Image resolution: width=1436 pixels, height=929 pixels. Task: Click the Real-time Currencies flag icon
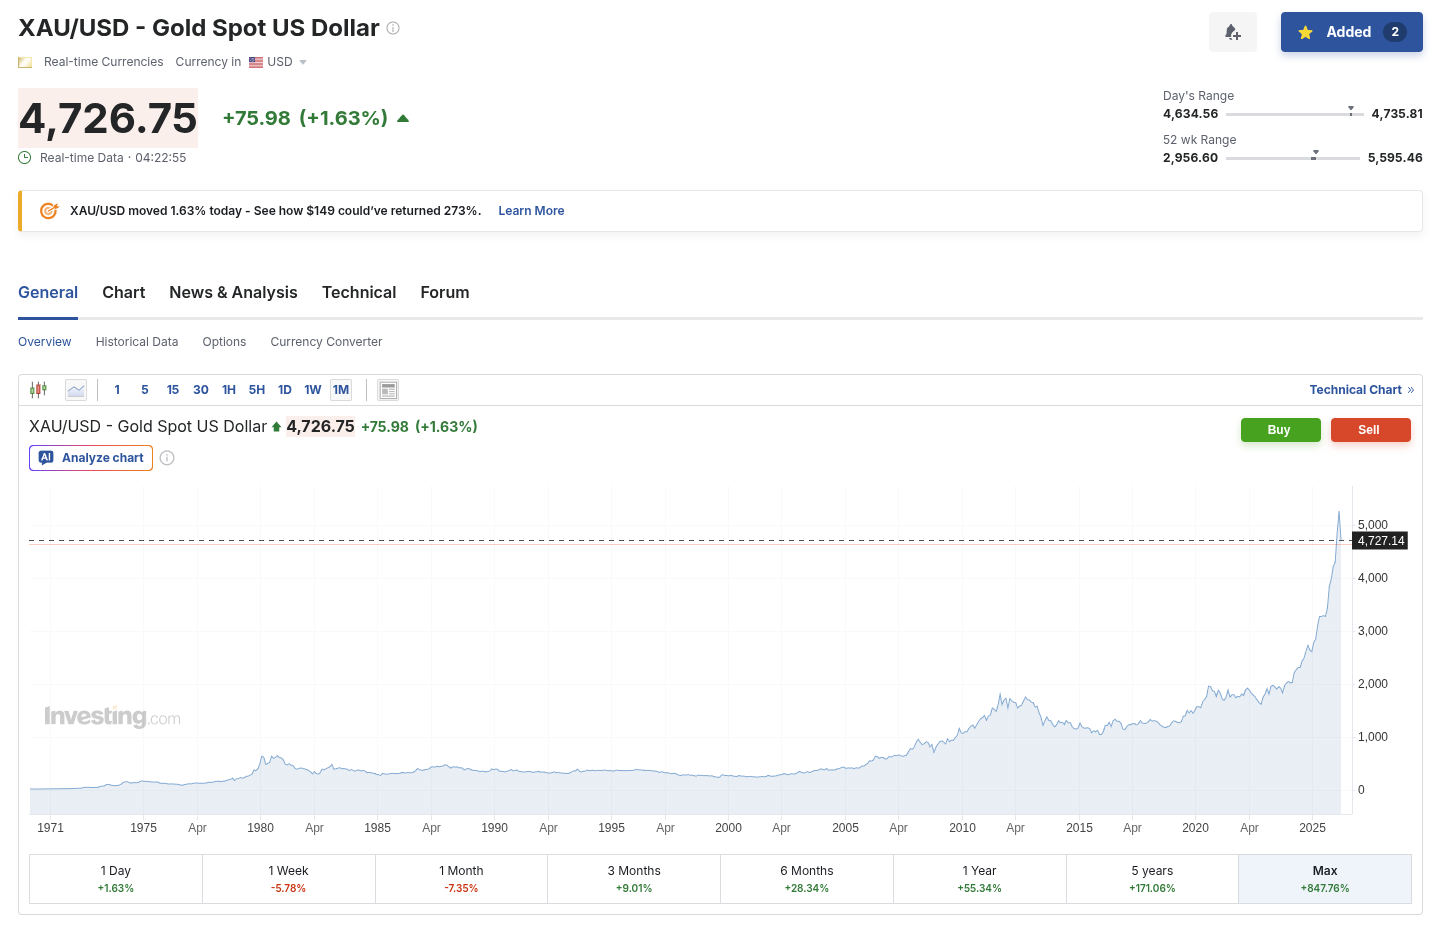pyautogui.click(x=25, y=62)
